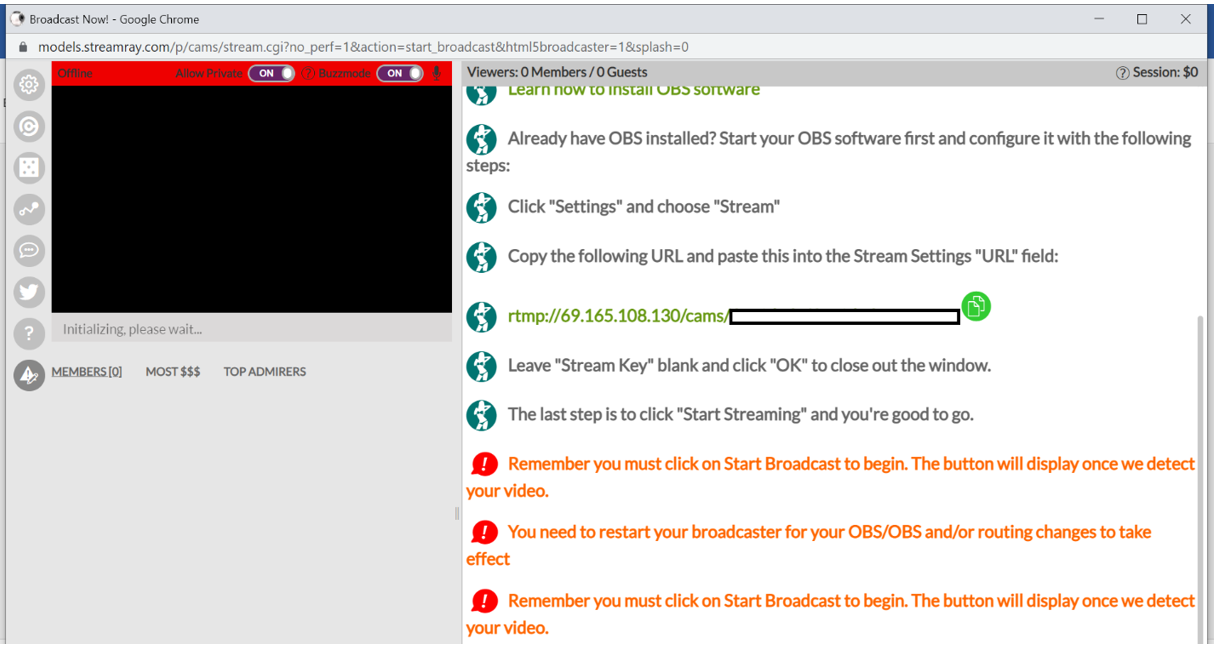
Task: Click the black video preview area
Action: tap(252, 198)
